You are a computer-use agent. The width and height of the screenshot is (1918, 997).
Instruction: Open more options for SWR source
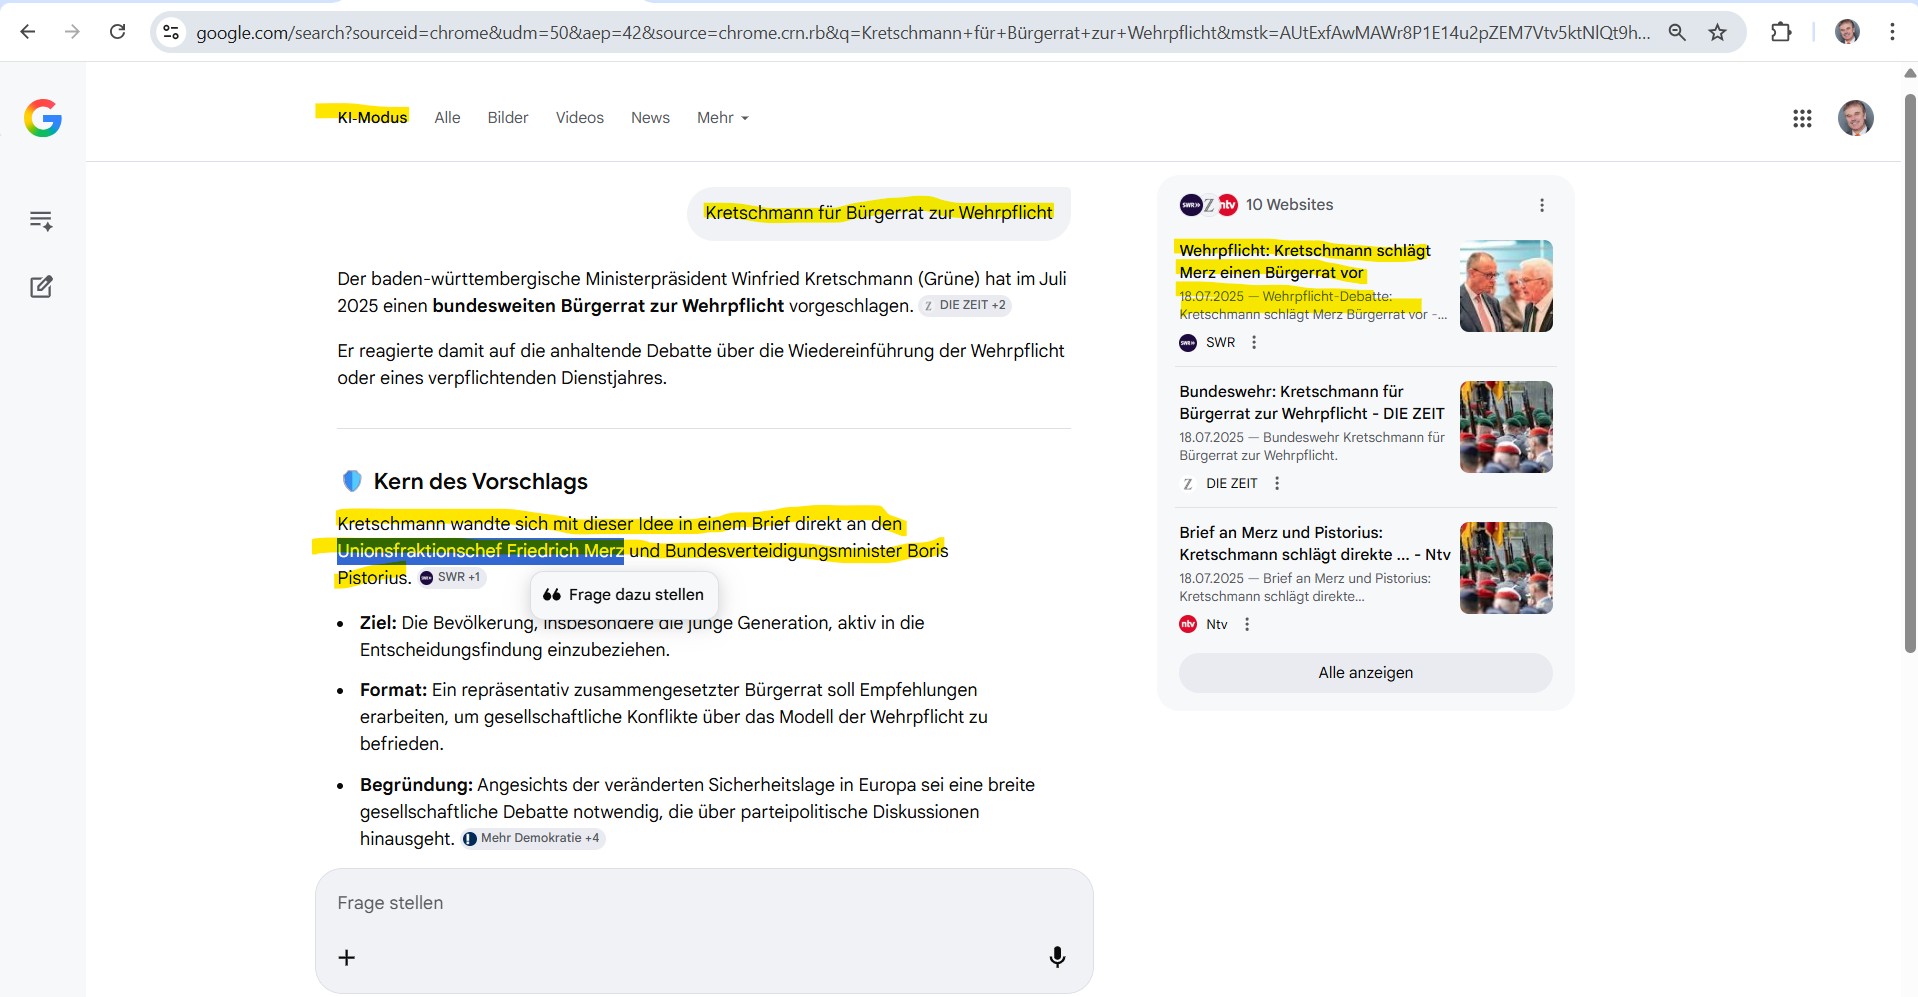coord(1254,342)
